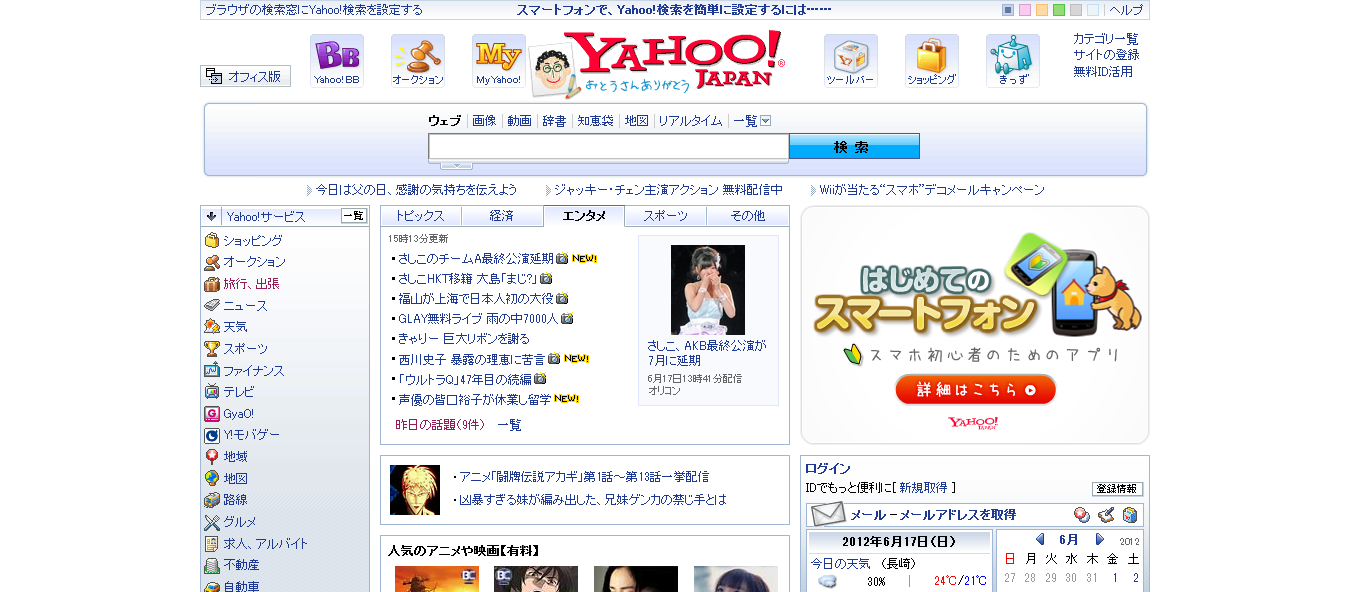The image size is (1349, 592).
Task: Click the Office version (オフィス版) button
Action: point(245,76)
